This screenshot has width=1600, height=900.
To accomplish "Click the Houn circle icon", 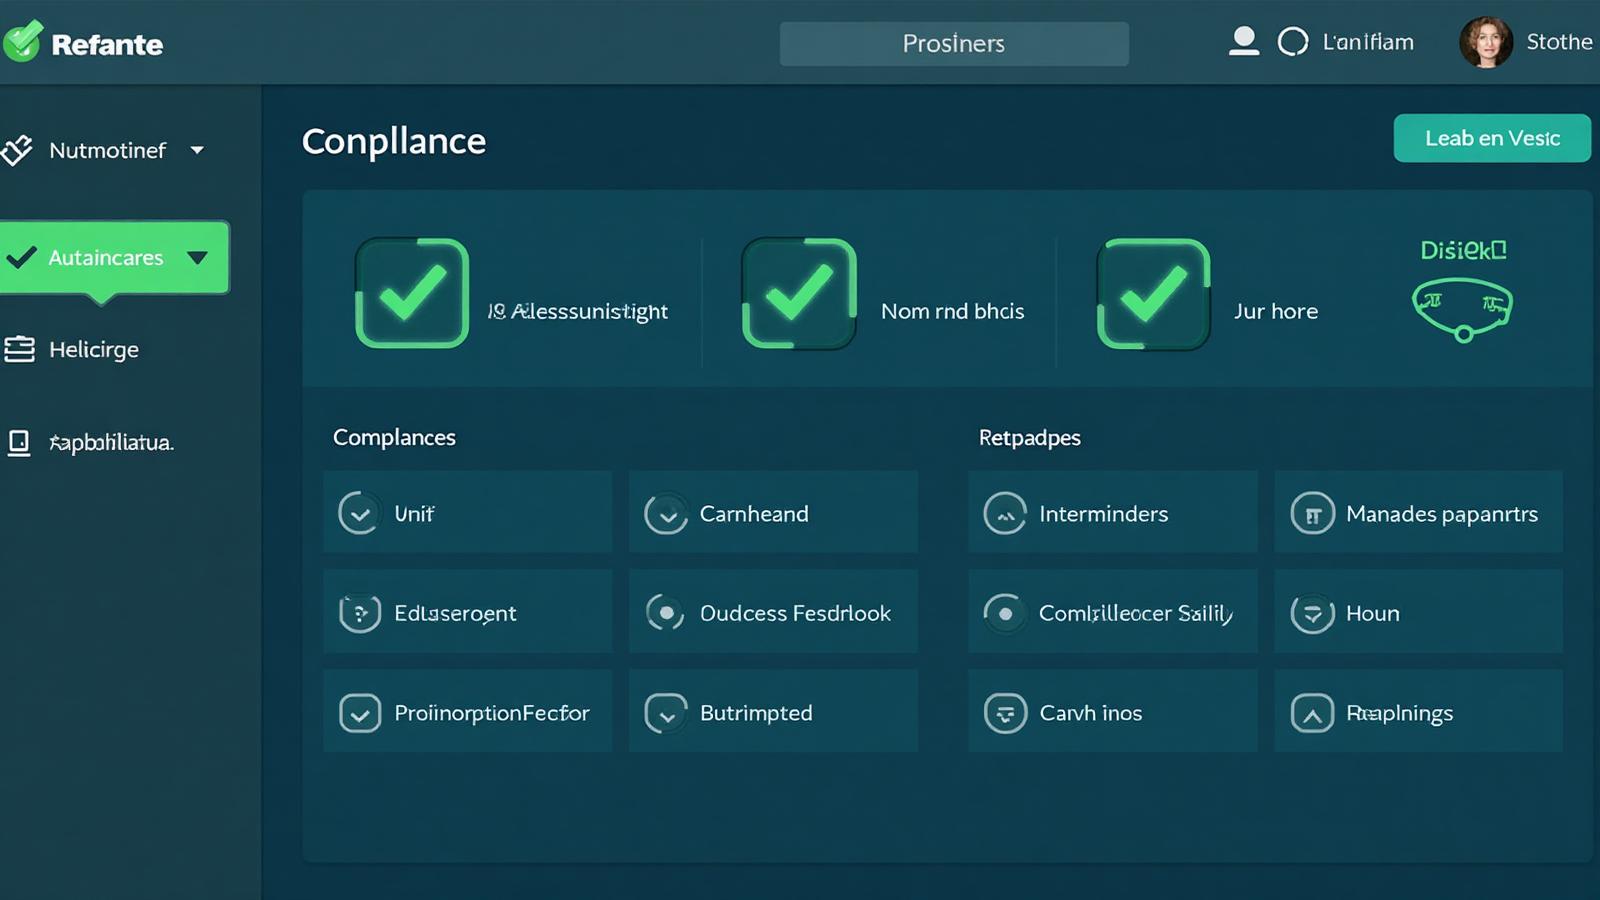I will [x=1312, y=613].
